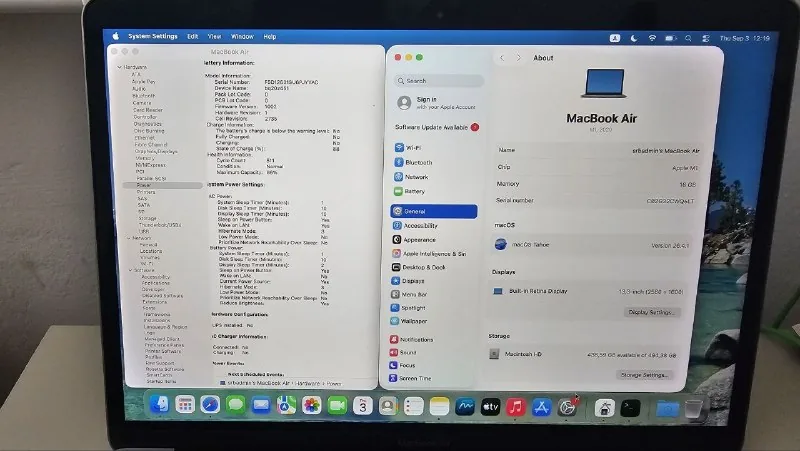This screenshot has width=800, height=451.
Task: Select Wallpaper in Settings sidebar
Action: (434, 321)
